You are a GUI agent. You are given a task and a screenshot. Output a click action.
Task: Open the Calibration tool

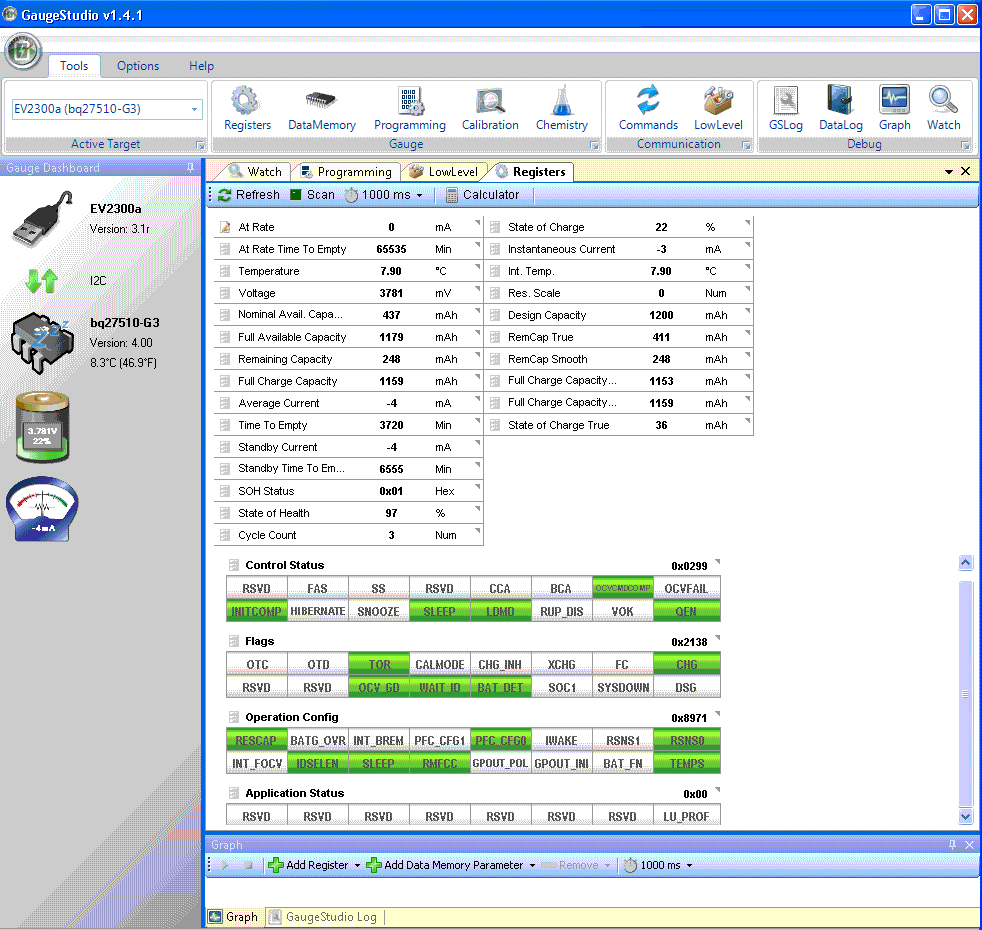pos(490,110)
